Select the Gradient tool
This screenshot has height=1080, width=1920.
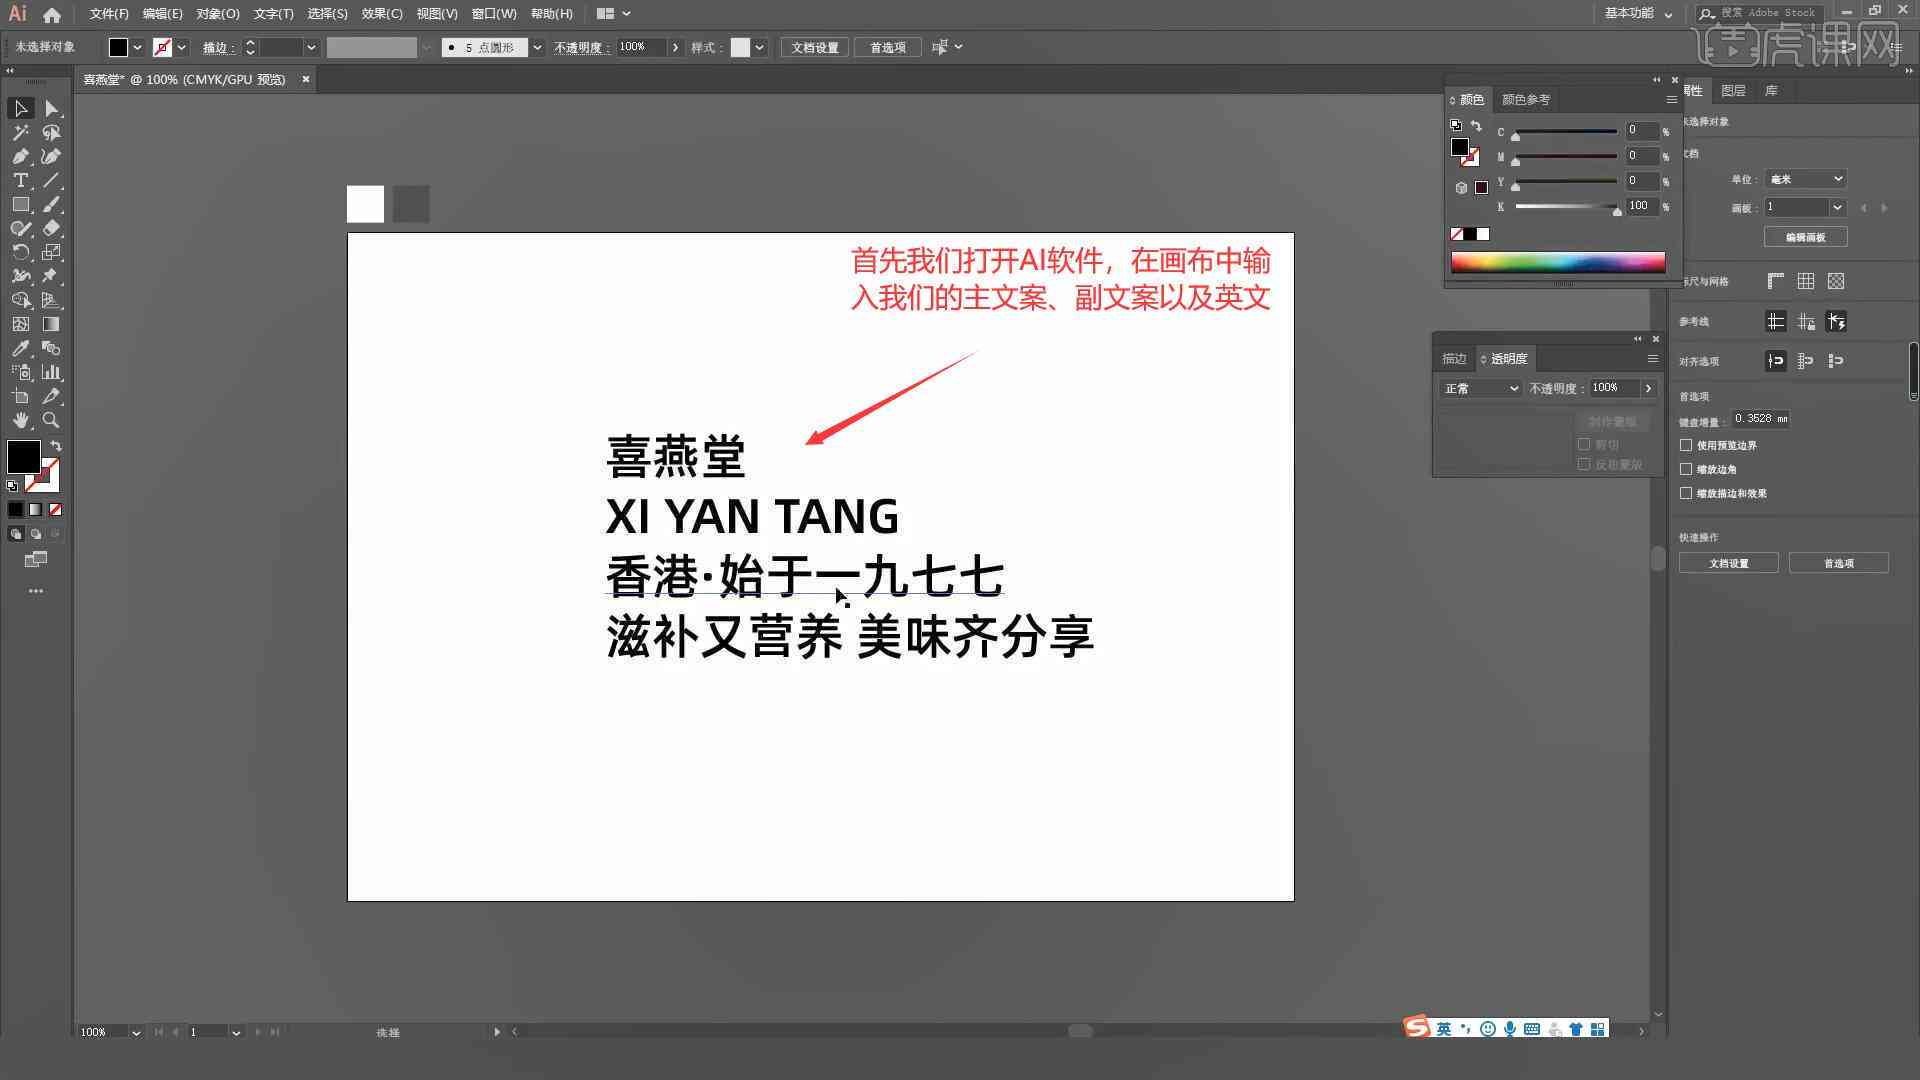51,323
